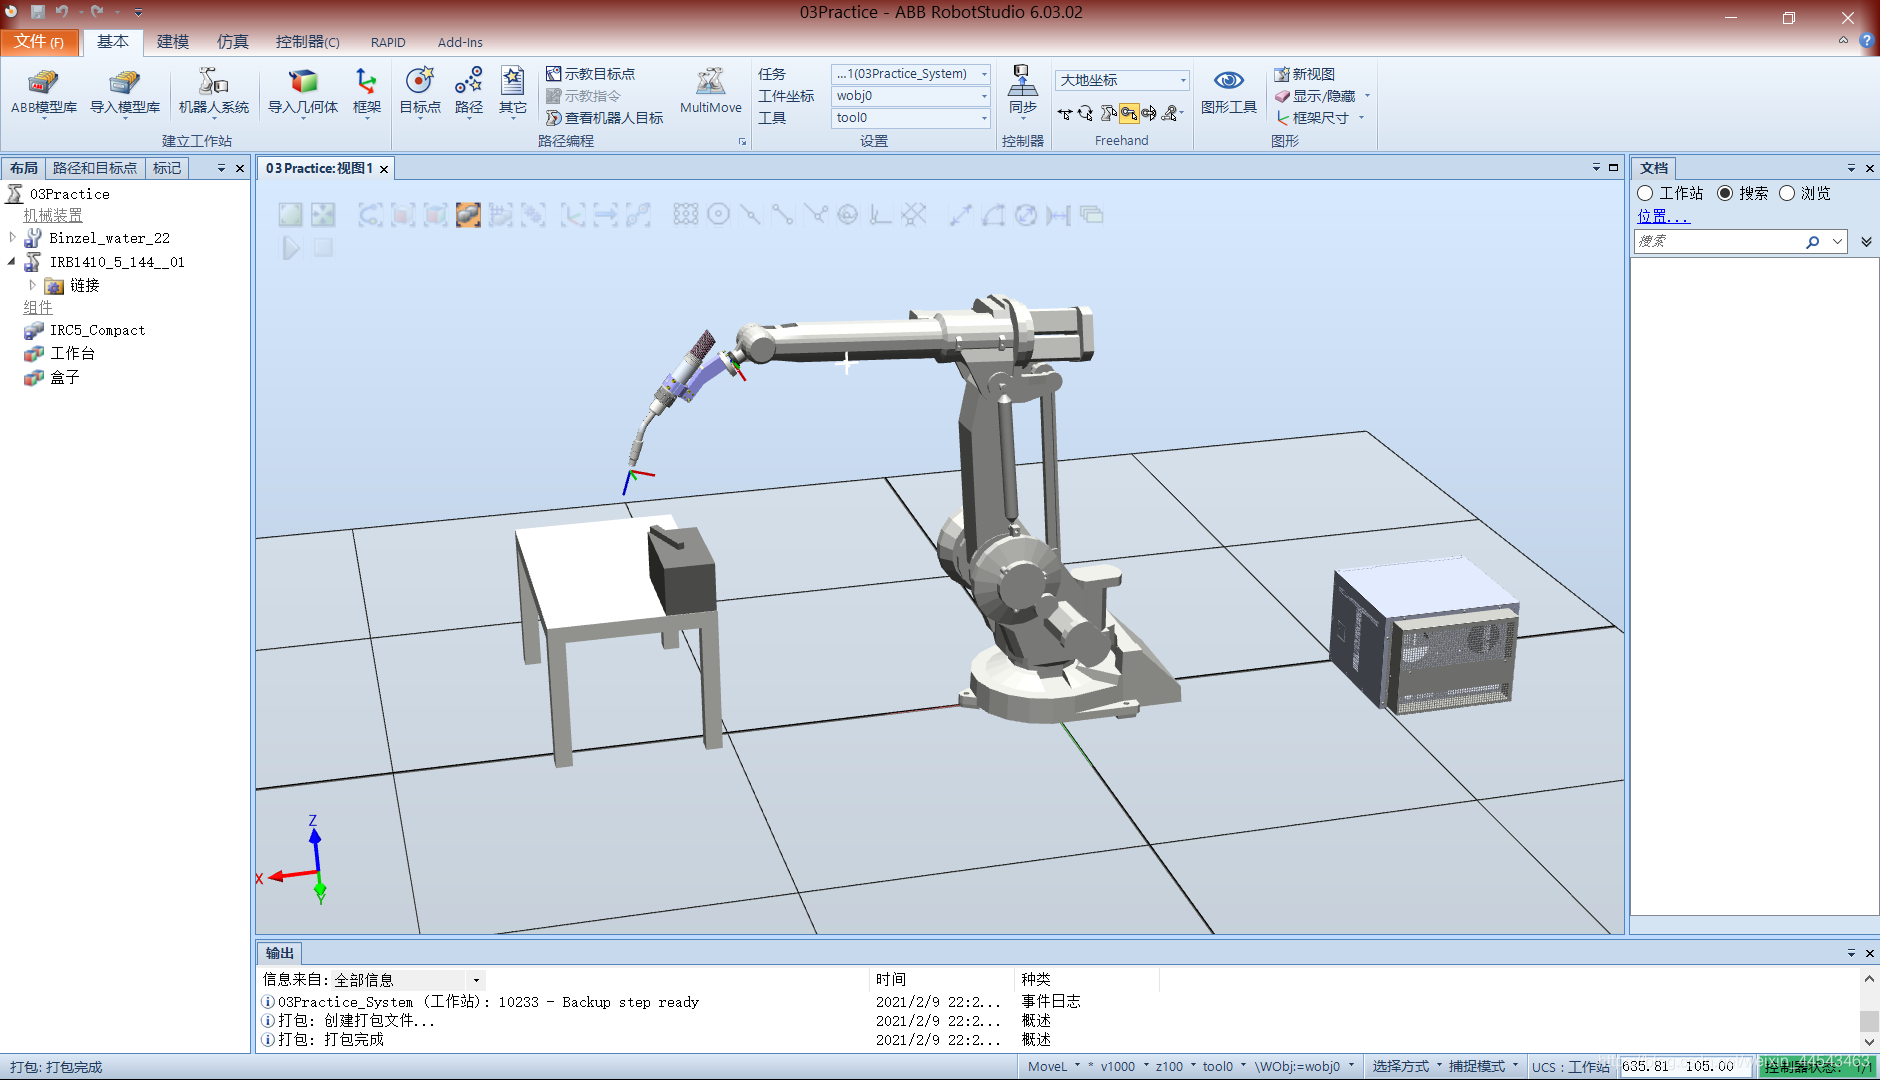Open 显示/隐藏 dropdown arrow

pyautogui.click(x=1367, y=96)
